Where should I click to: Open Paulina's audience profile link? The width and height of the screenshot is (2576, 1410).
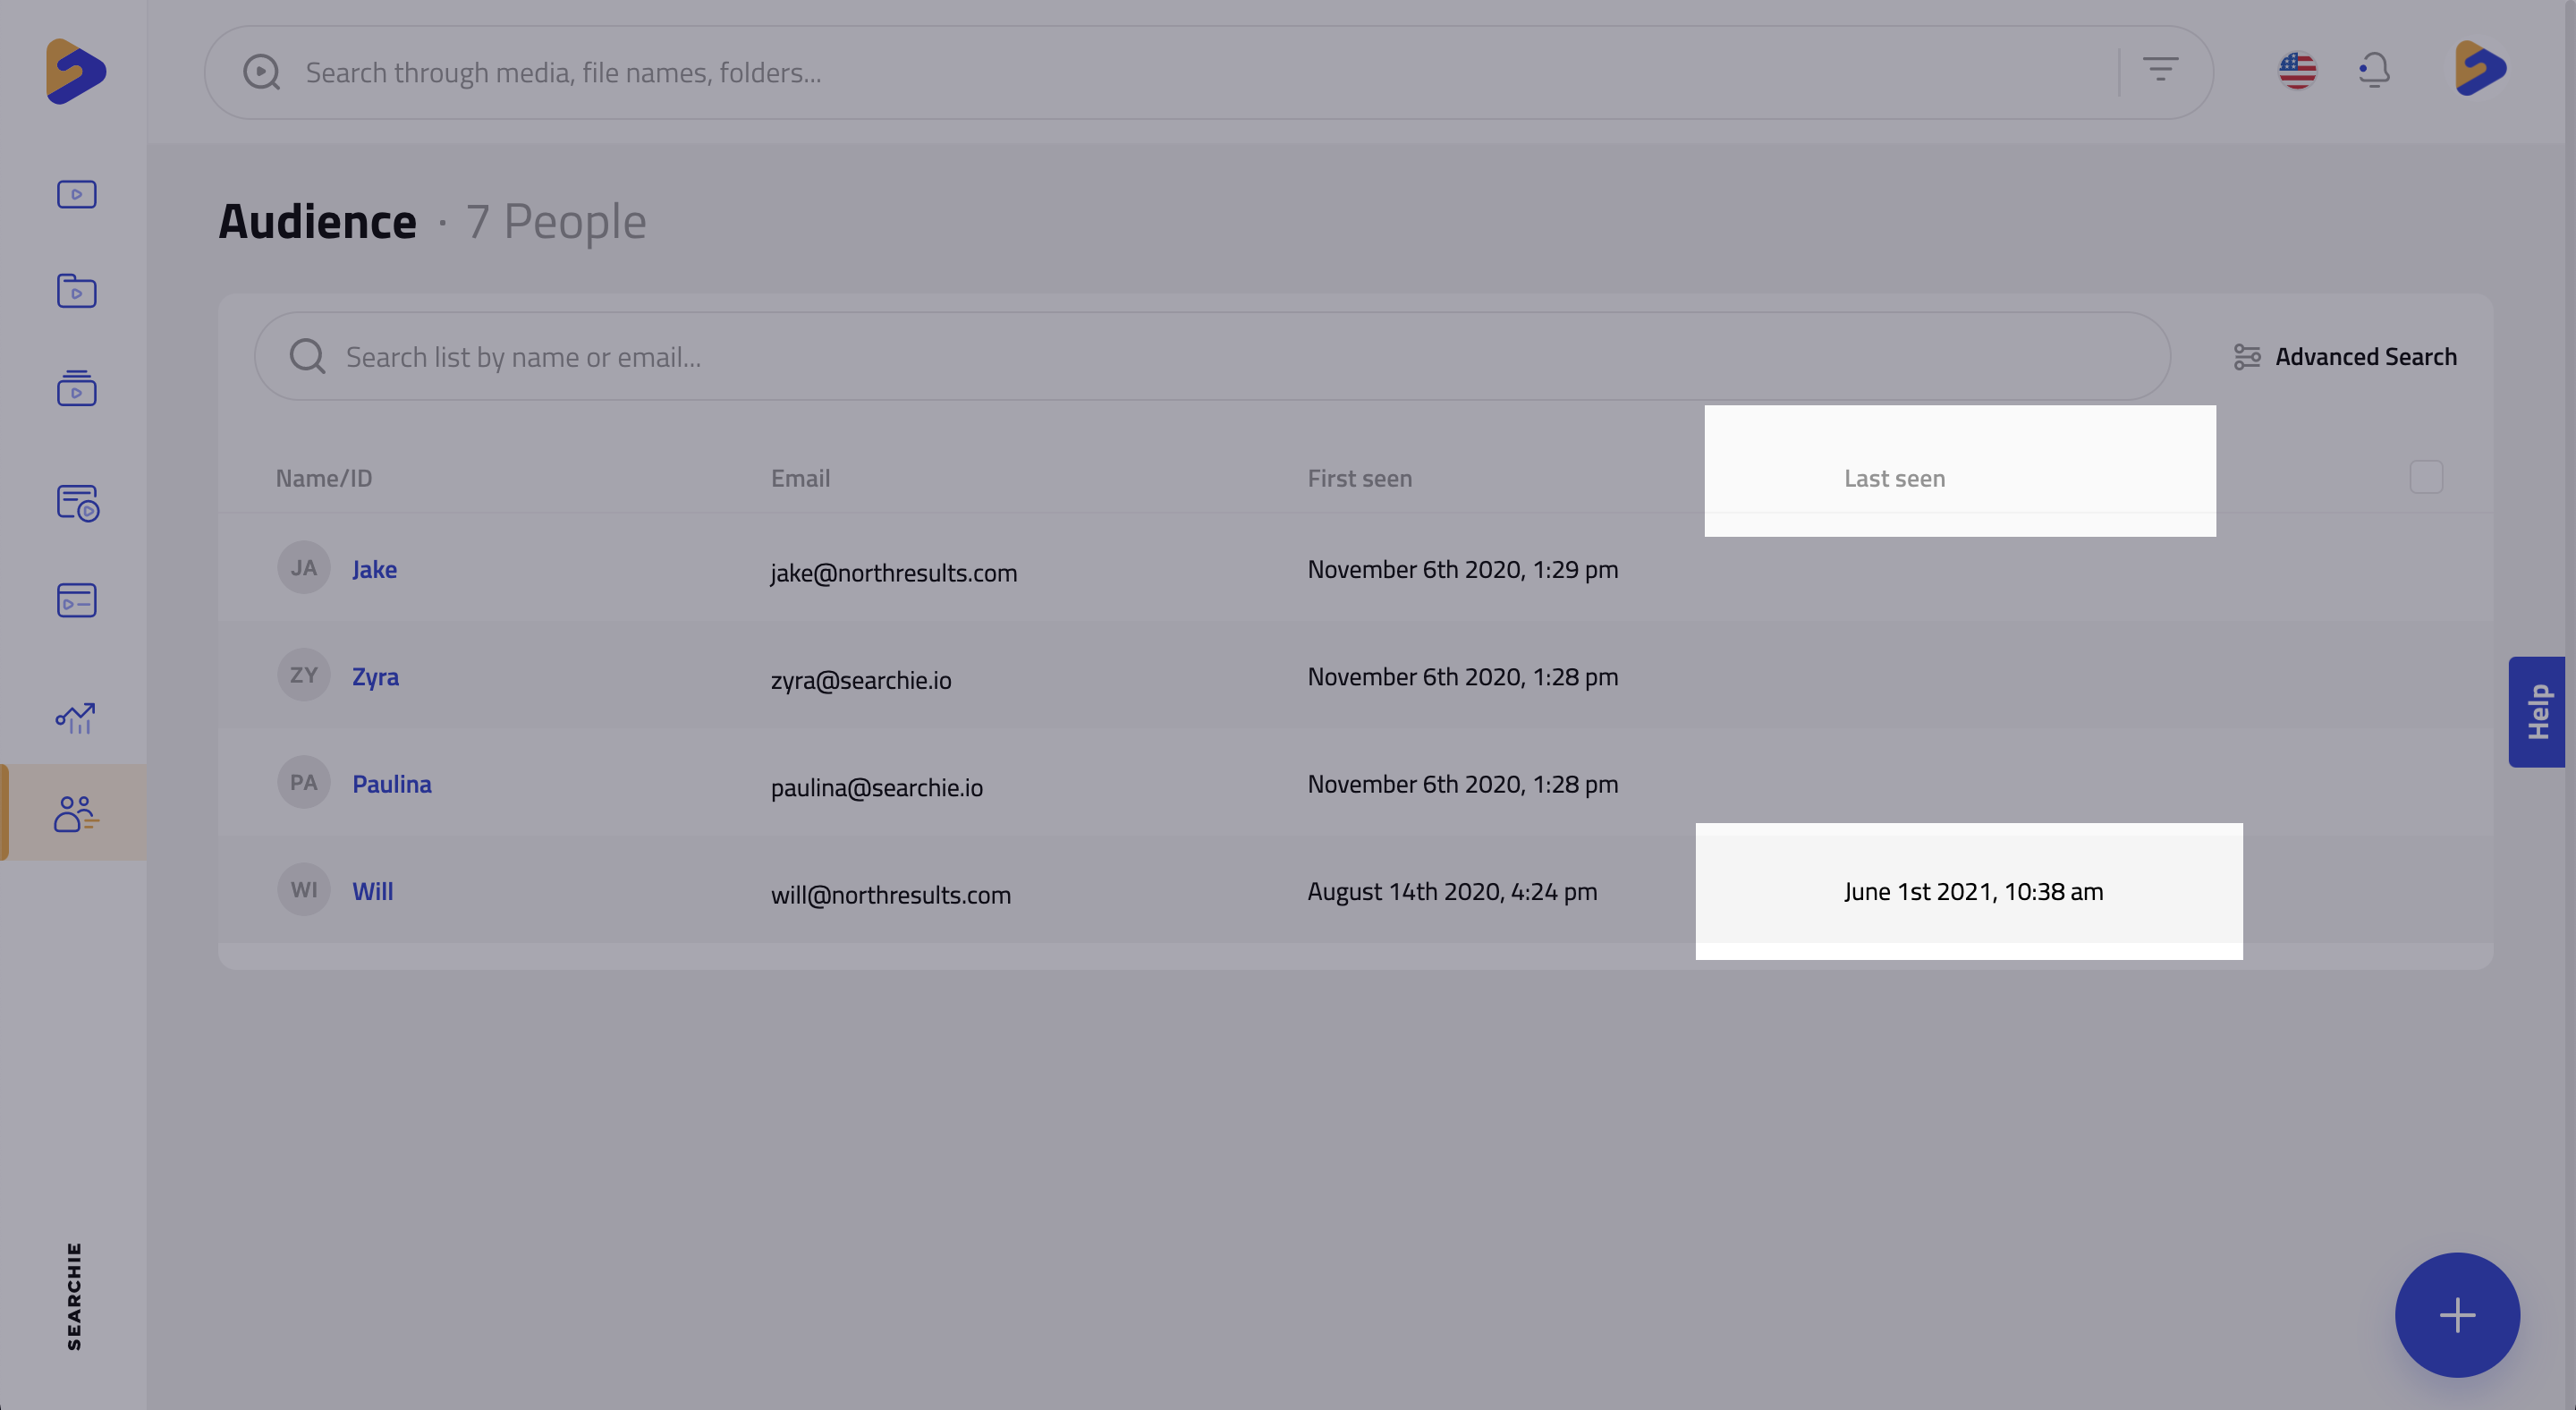click(x=391, y=784)
